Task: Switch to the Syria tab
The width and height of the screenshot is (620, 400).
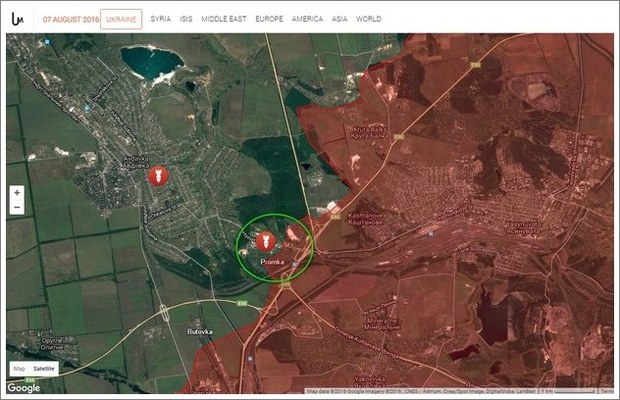Action: click(161, 19)
